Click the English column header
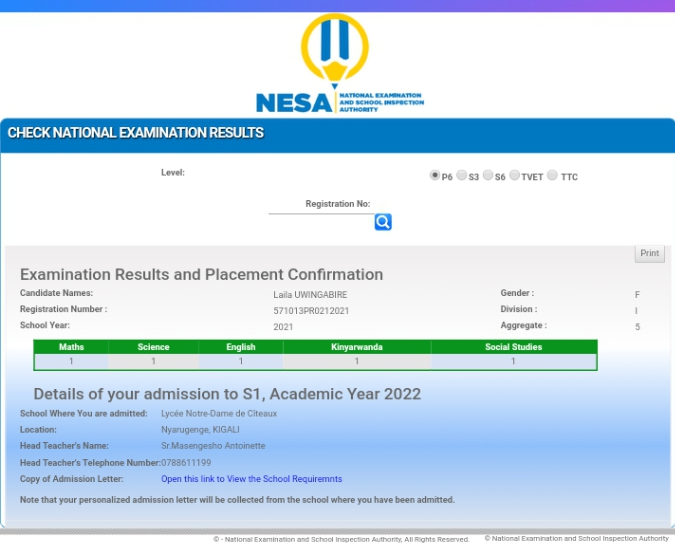Image resolution: width=675 pixels, height=546 pixels. [x=241, y=347]
